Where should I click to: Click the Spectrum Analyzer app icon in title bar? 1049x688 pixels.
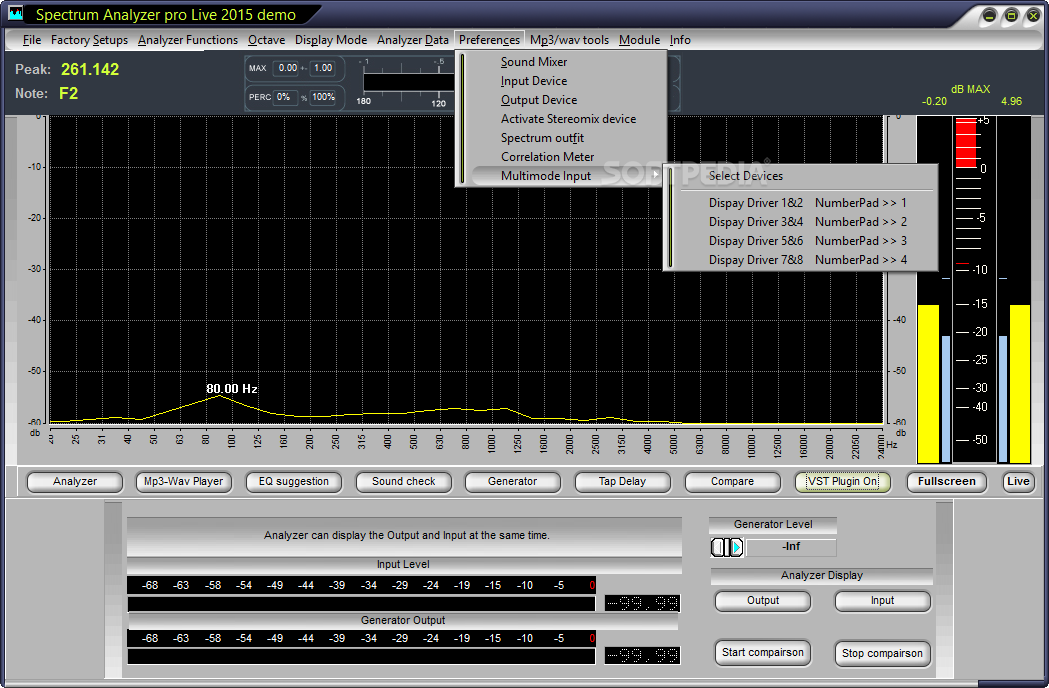coord(15,13)
